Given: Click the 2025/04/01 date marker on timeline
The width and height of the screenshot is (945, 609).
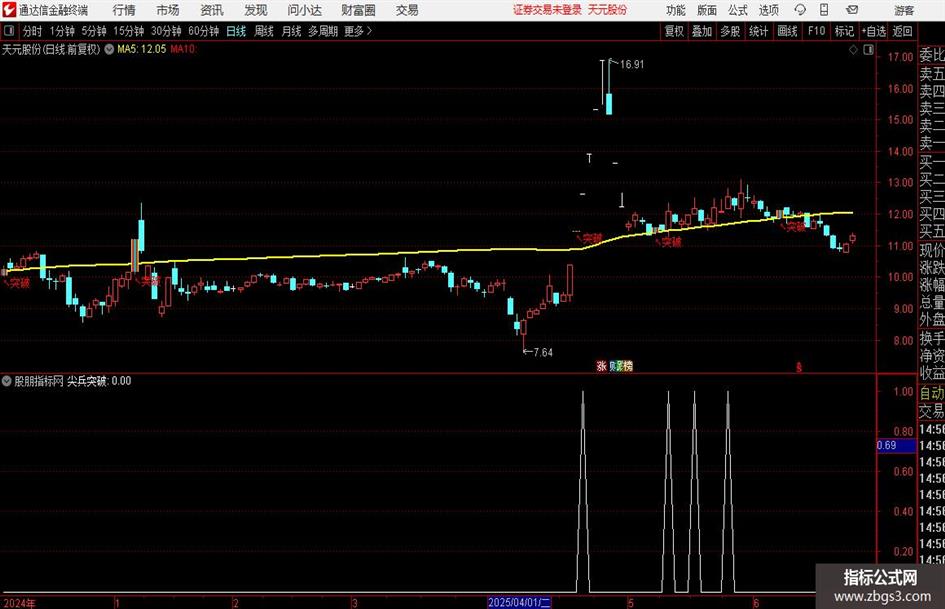Looking at the screenshot, I should coord(519,602).
